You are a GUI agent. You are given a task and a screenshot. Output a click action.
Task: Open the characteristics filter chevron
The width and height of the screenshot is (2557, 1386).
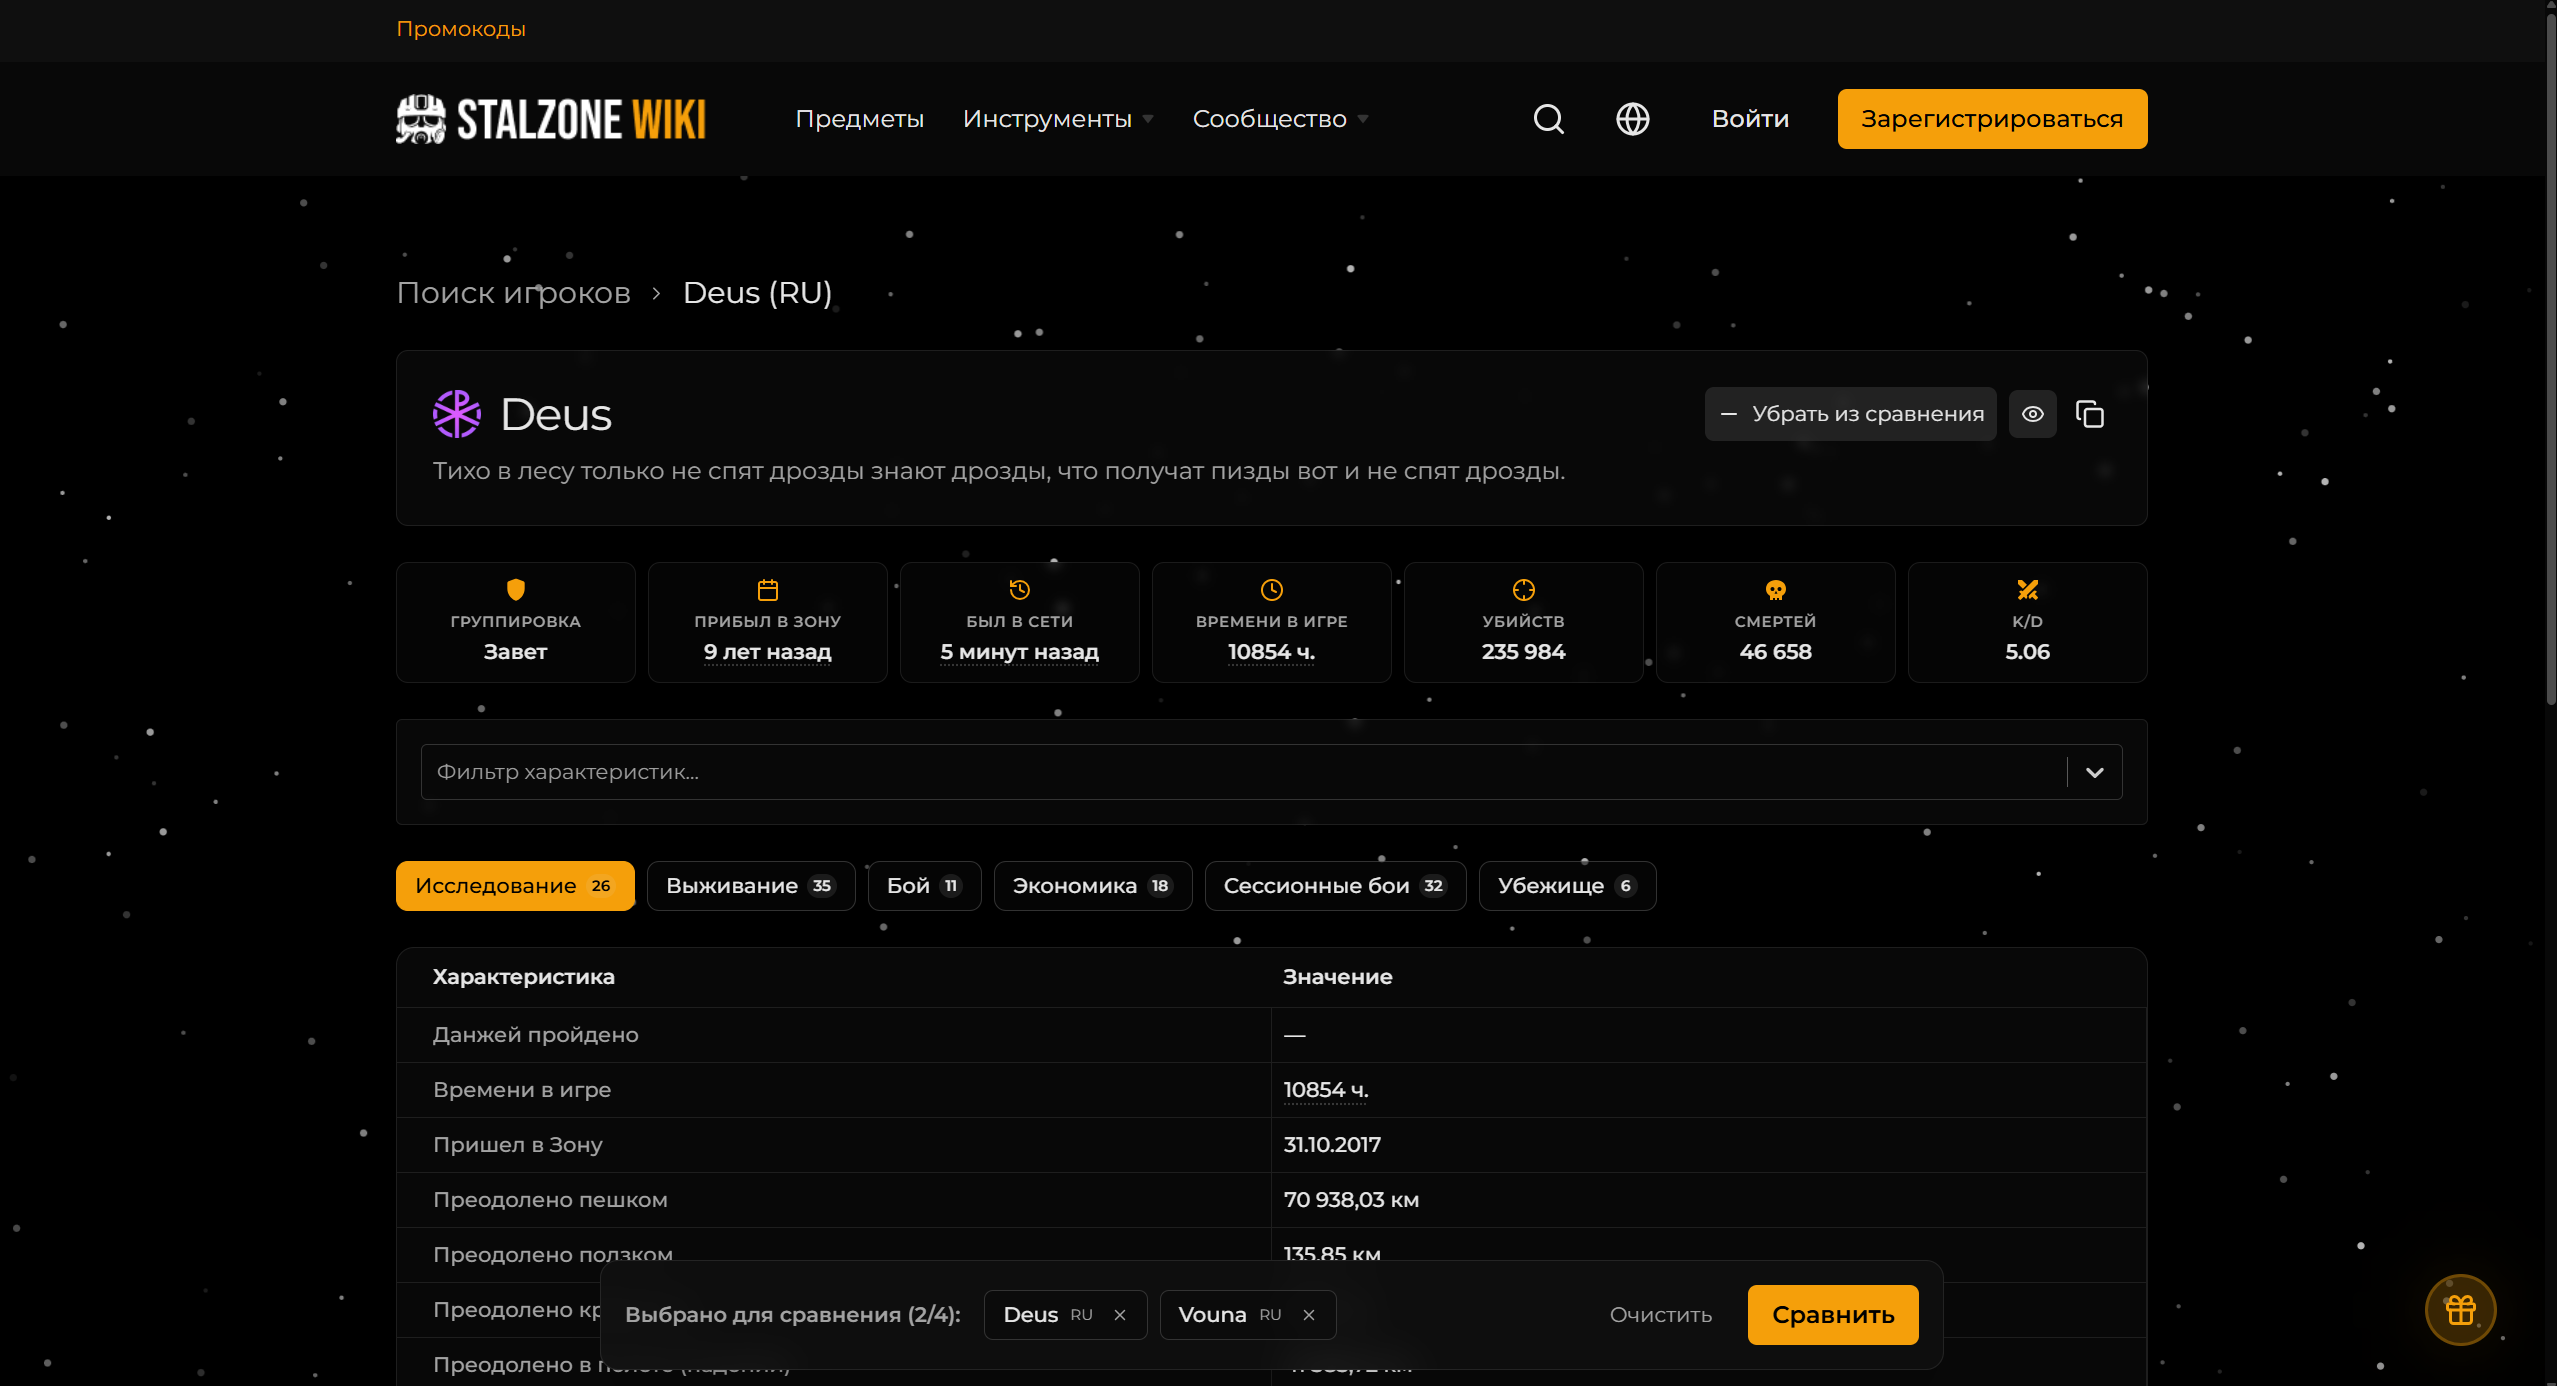(x=2095, y=772)
